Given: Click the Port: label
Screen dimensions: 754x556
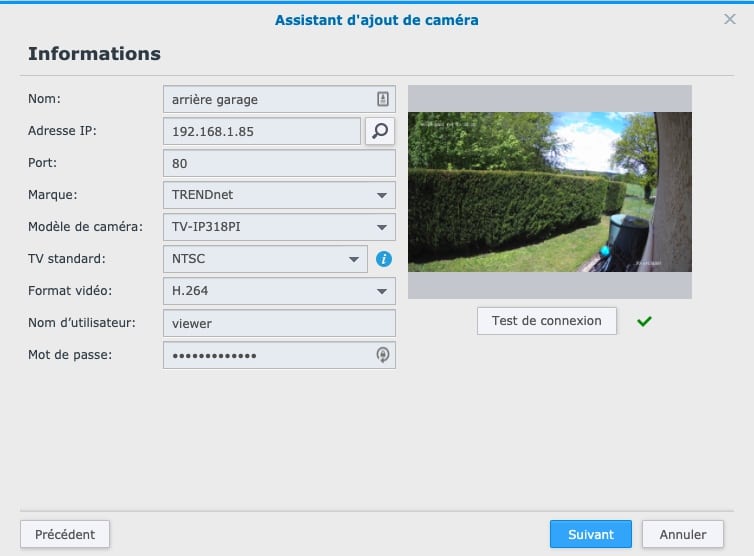Looking at the screenshot, I should tap(42, 163).
